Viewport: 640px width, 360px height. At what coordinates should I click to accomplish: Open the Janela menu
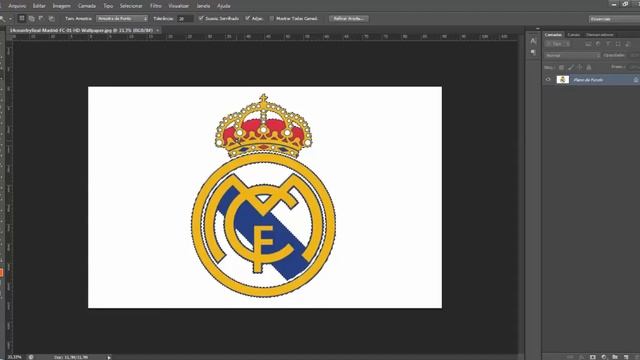[203, 6]
